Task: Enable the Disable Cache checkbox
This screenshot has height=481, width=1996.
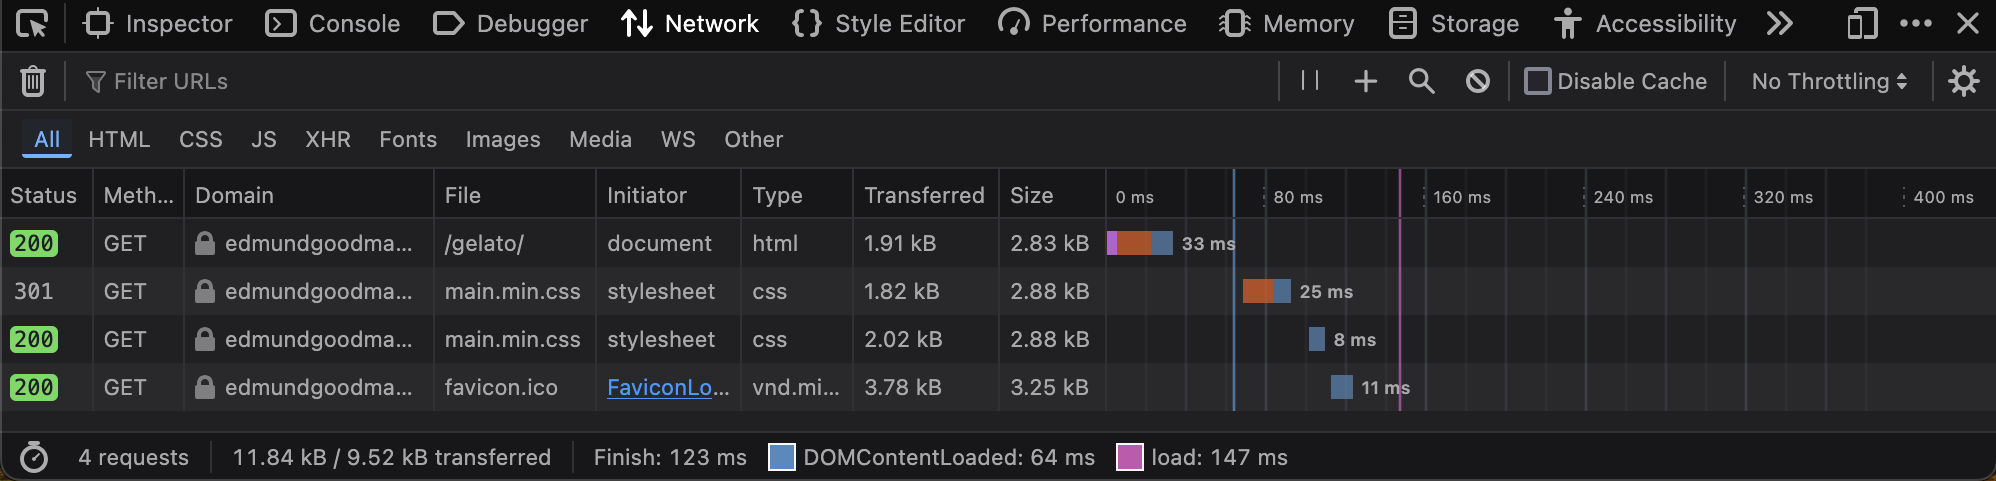Action: 1538,81
